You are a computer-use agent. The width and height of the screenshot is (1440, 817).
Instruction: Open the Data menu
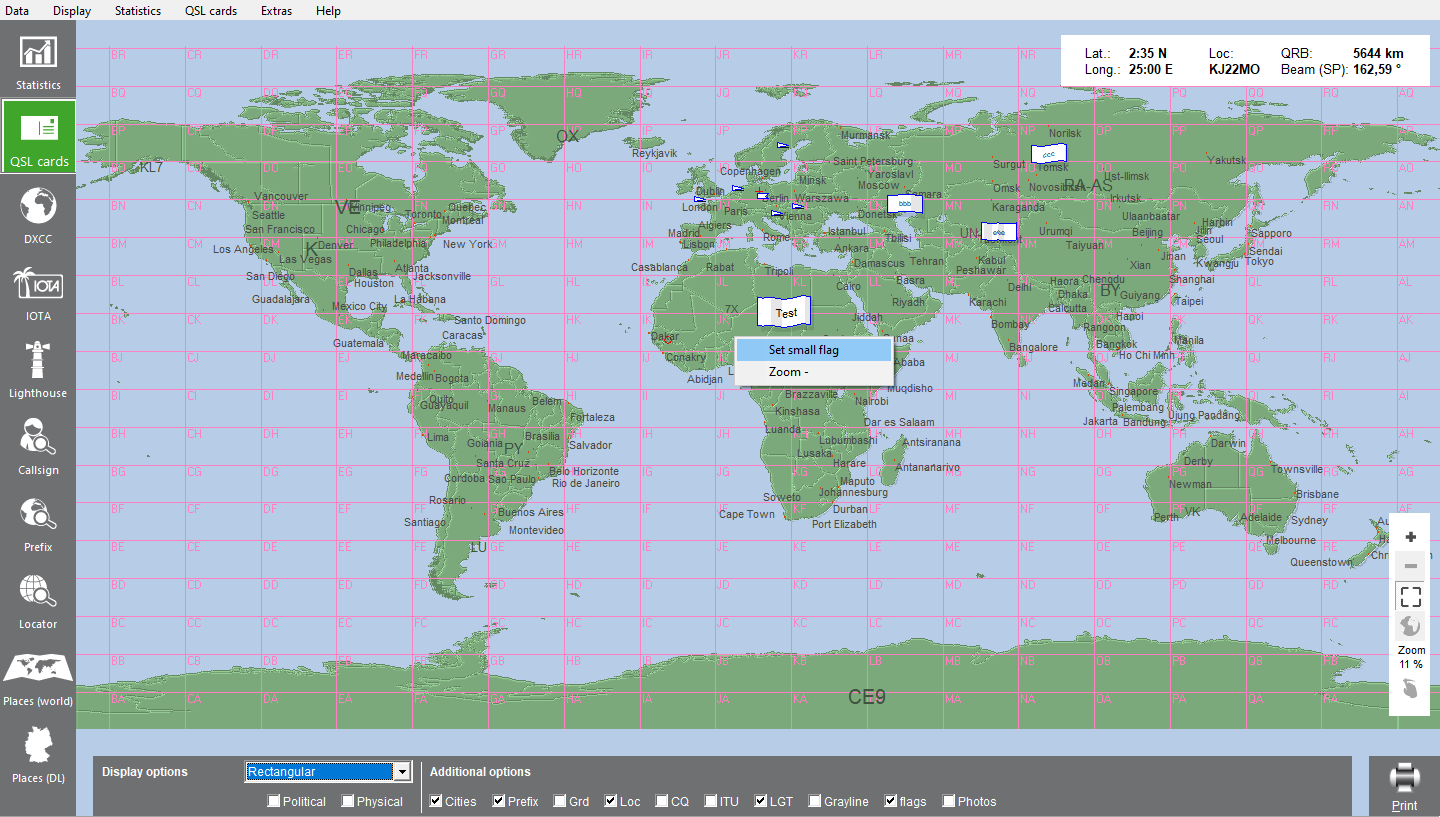tap(17, 11)
